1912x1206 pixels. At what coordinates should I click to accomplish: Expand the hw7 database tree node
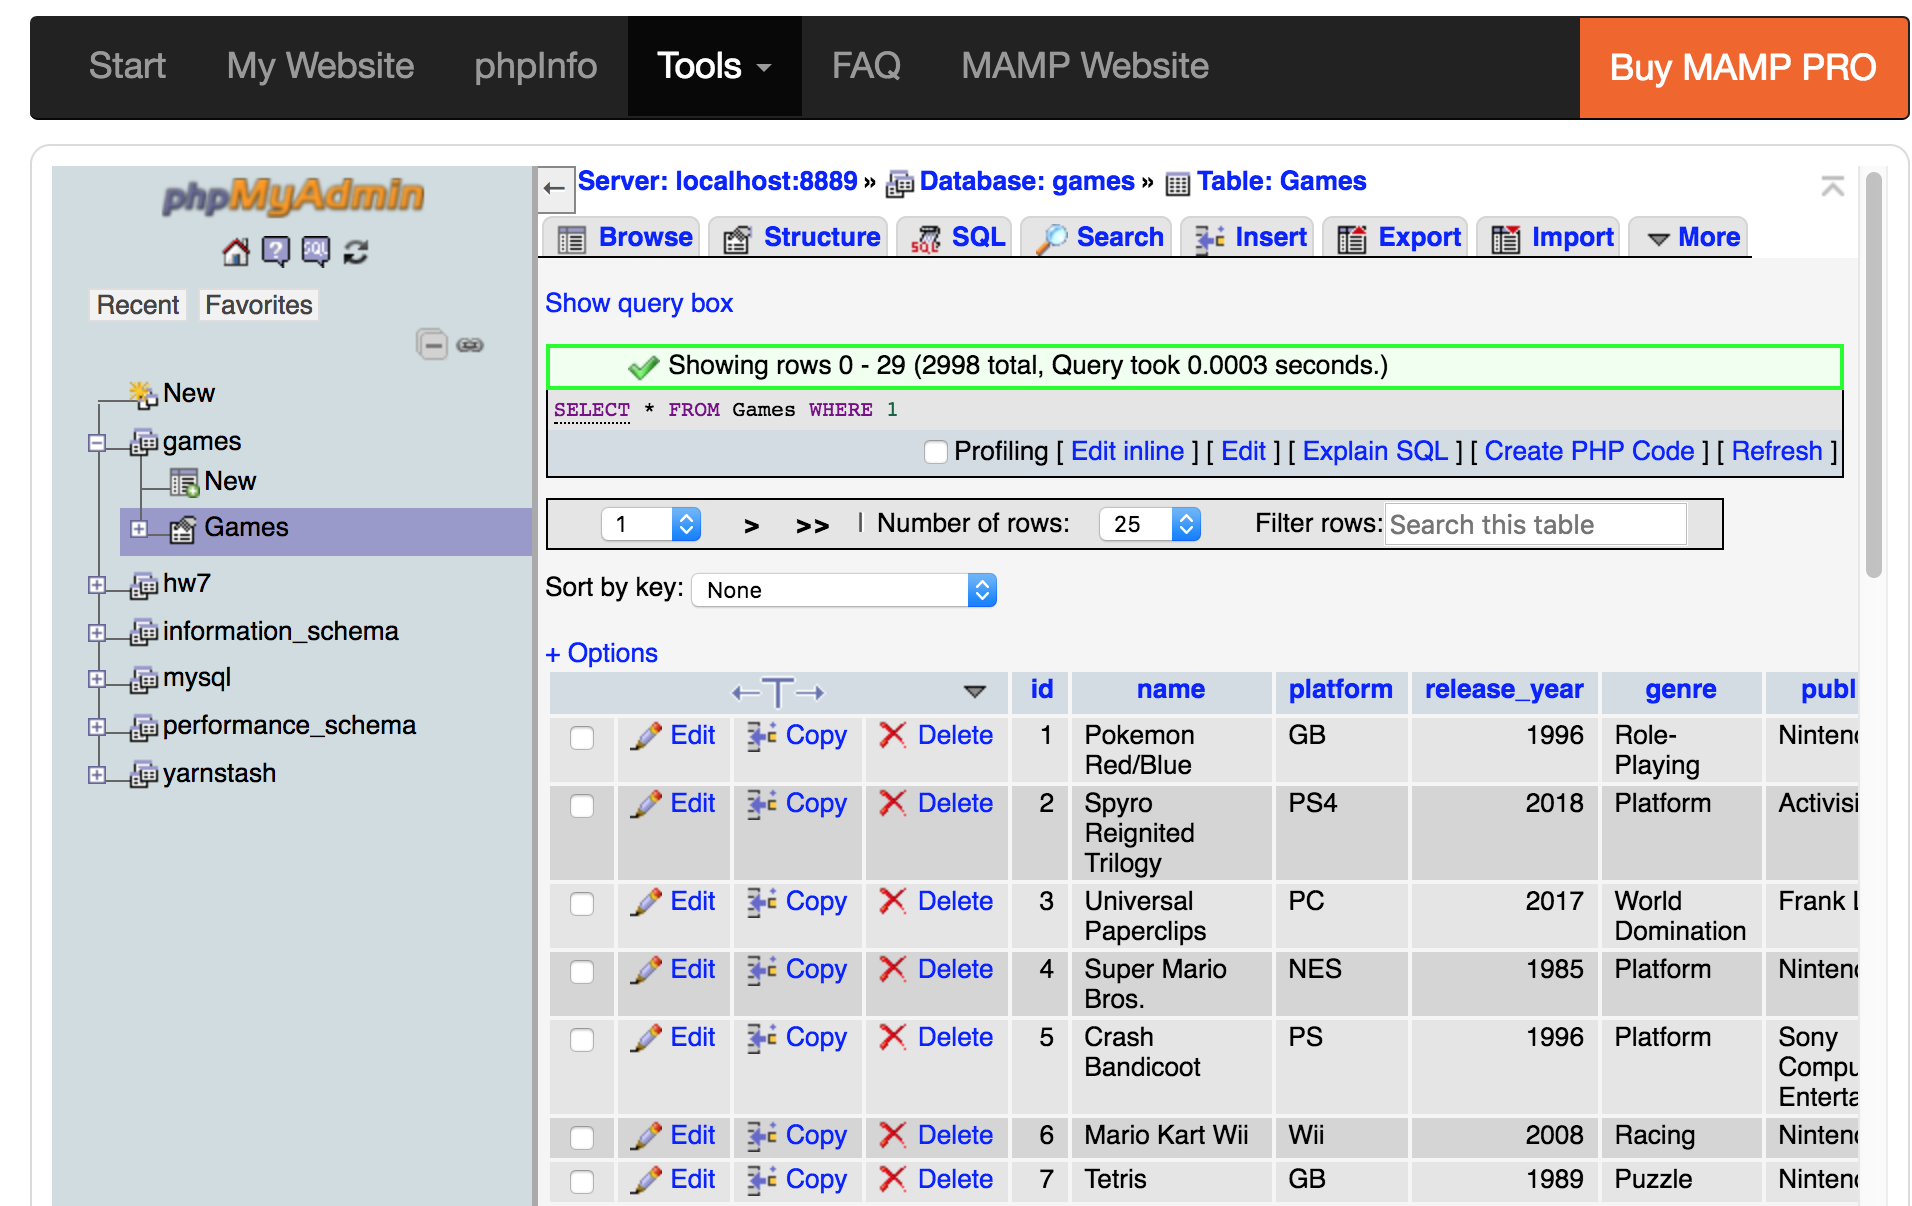point(97,585)
